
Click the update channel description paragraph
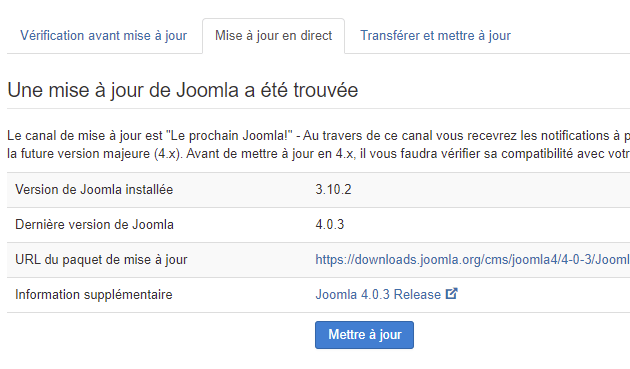pyautogui.click(x=319, y=145)
